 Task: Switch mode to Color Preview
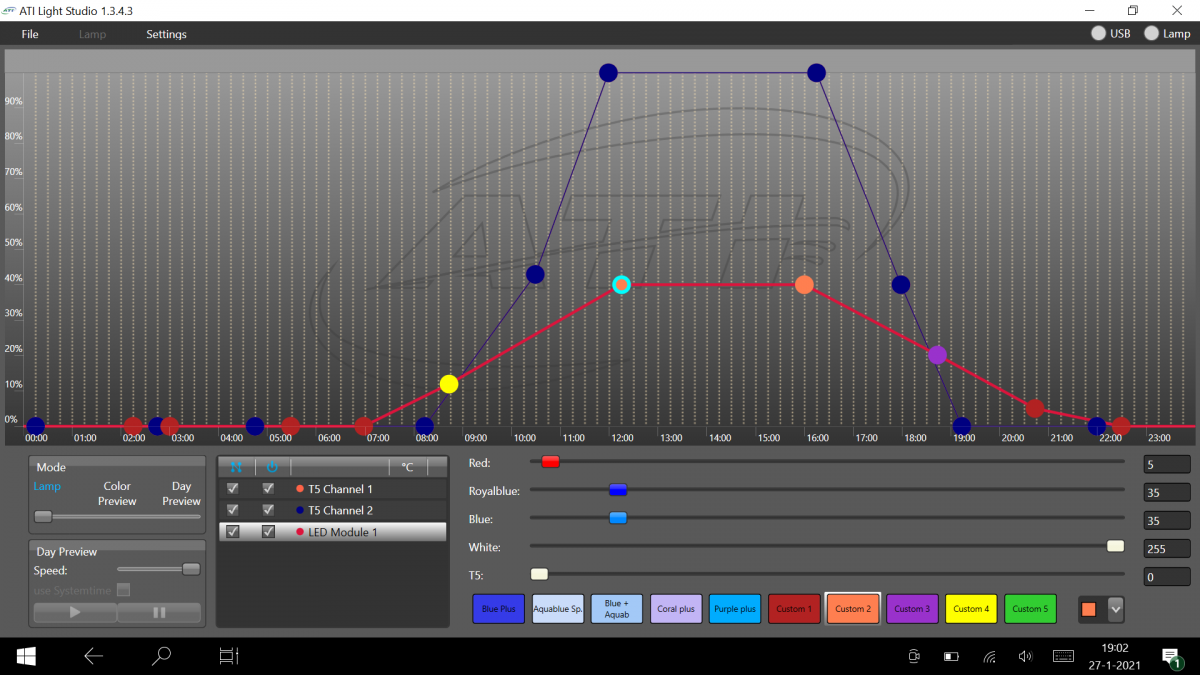click(117, 494)
